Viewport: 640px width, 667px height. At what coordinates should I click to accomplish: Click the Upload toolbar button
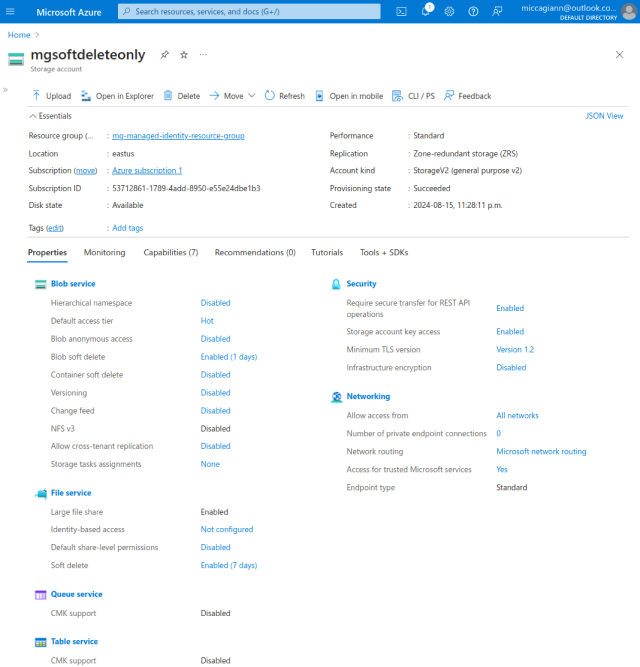[51, 96]
